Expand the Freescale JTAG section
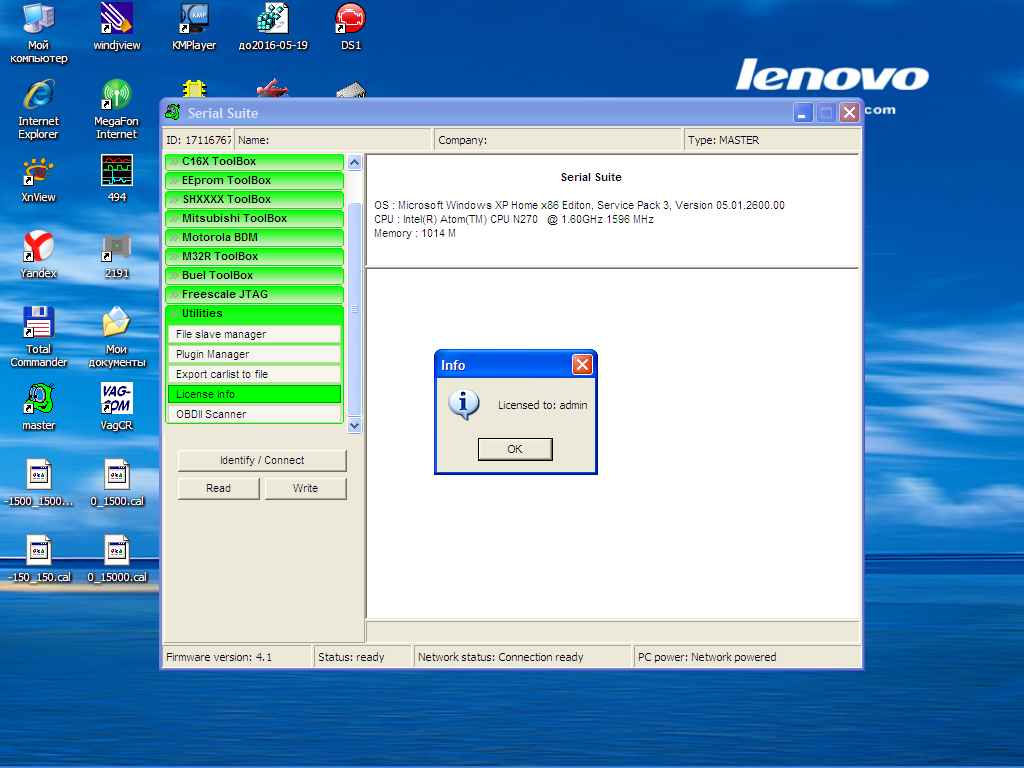The image size is (1024, 768). (x=255, y=294)
